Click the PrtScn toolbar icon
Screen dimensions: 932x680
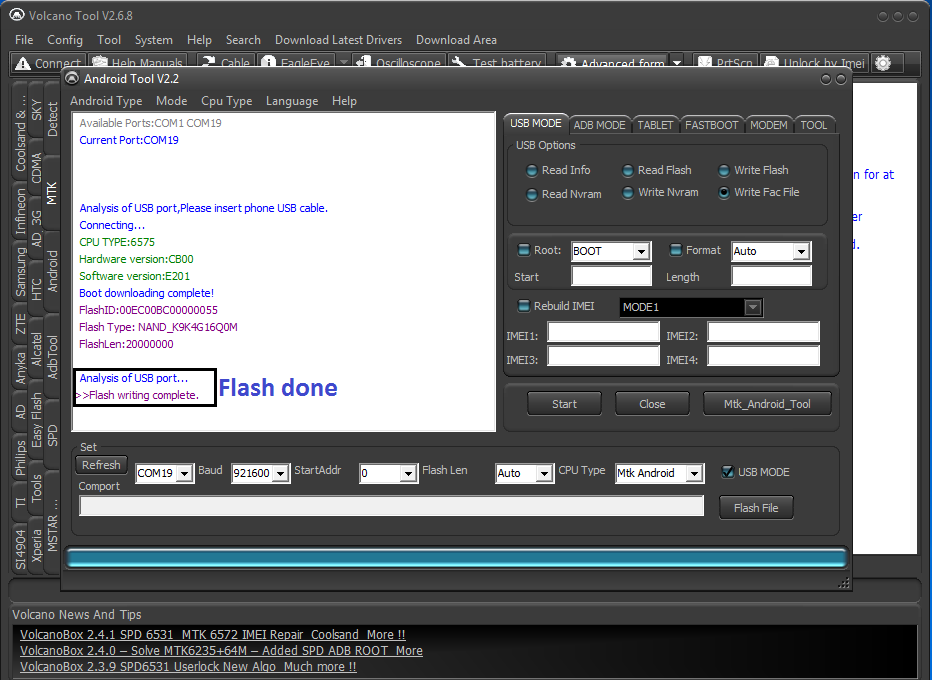(704, 63)
